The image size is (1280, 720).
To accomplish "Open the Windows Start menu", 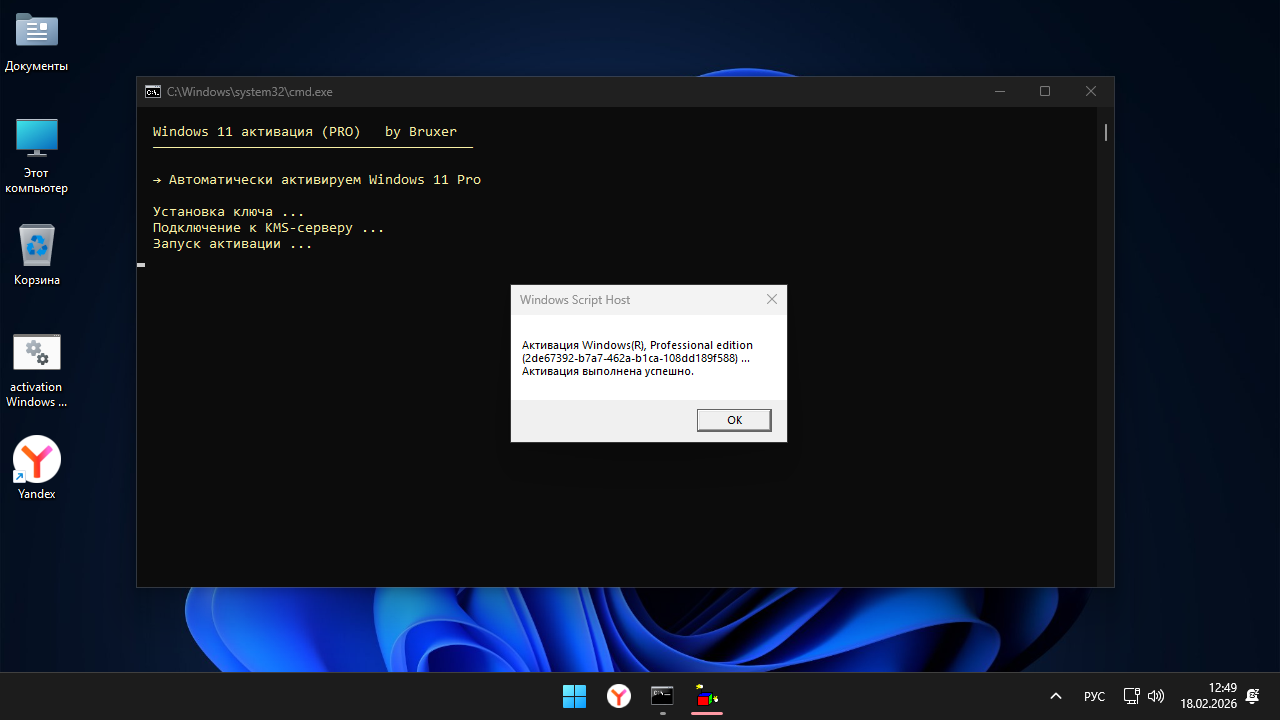I will click(574, 696).
